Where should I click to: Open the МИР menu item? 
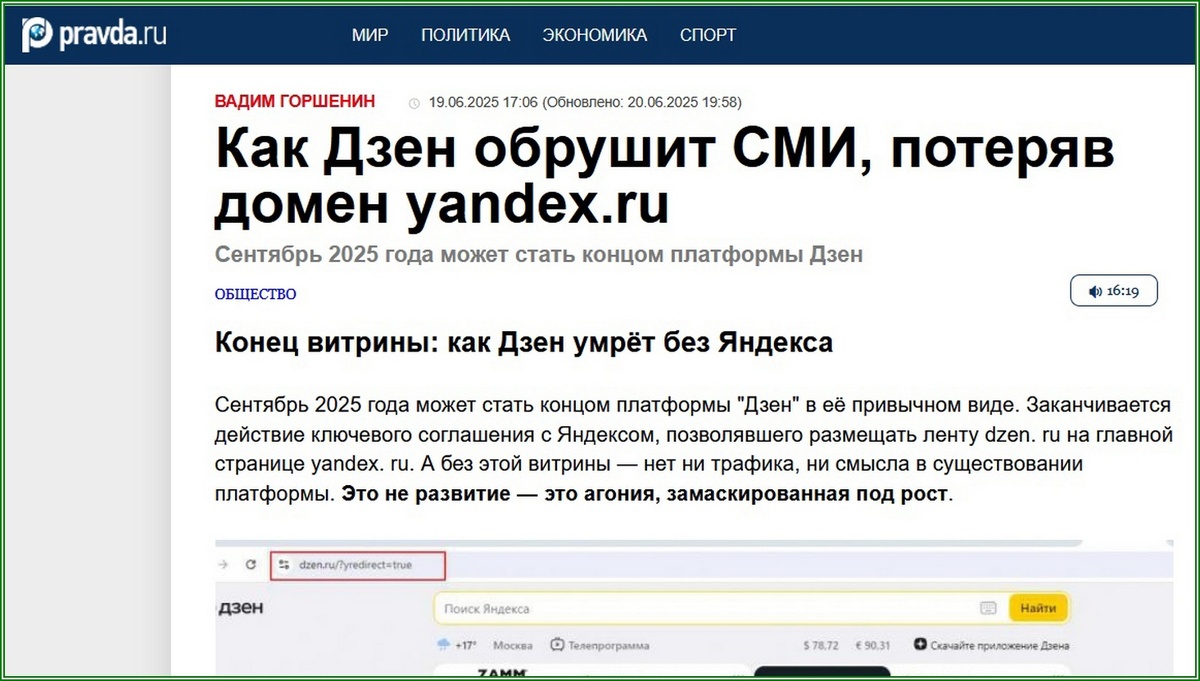[x=370, y=35]
